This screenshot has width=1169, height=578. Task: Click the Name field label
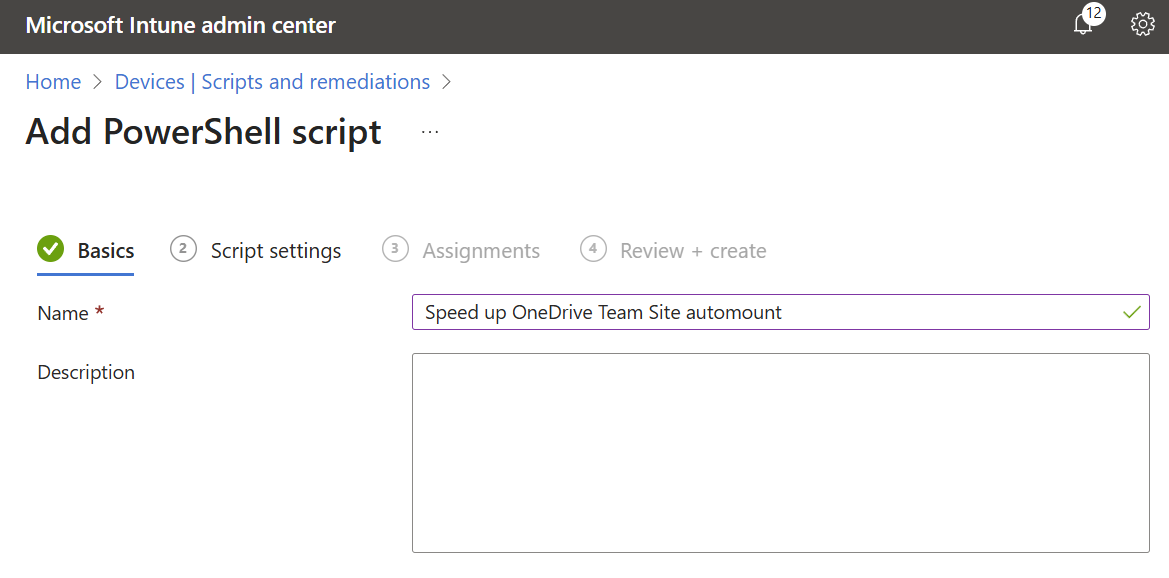click(x=63, y=313)
